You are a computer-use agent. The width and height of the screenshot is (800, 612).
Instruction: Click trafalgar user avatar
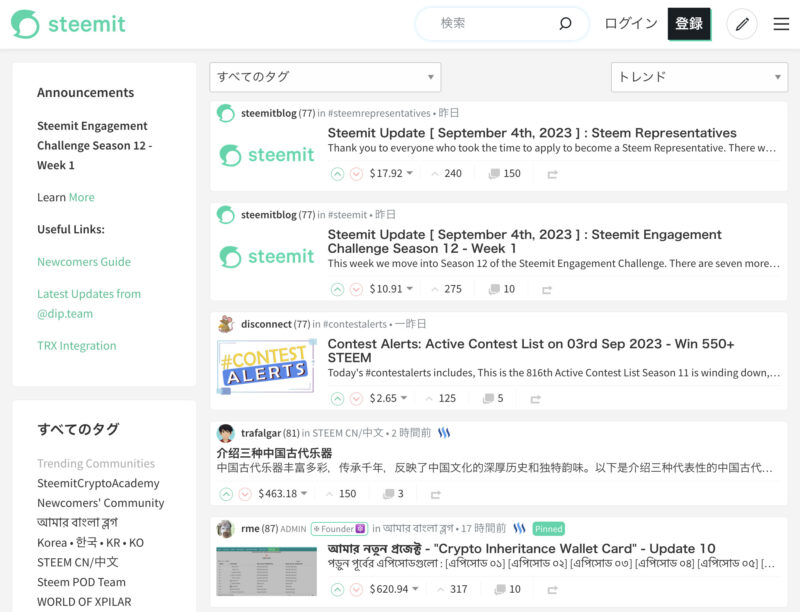pyautogui.click(x=226, y=434)
